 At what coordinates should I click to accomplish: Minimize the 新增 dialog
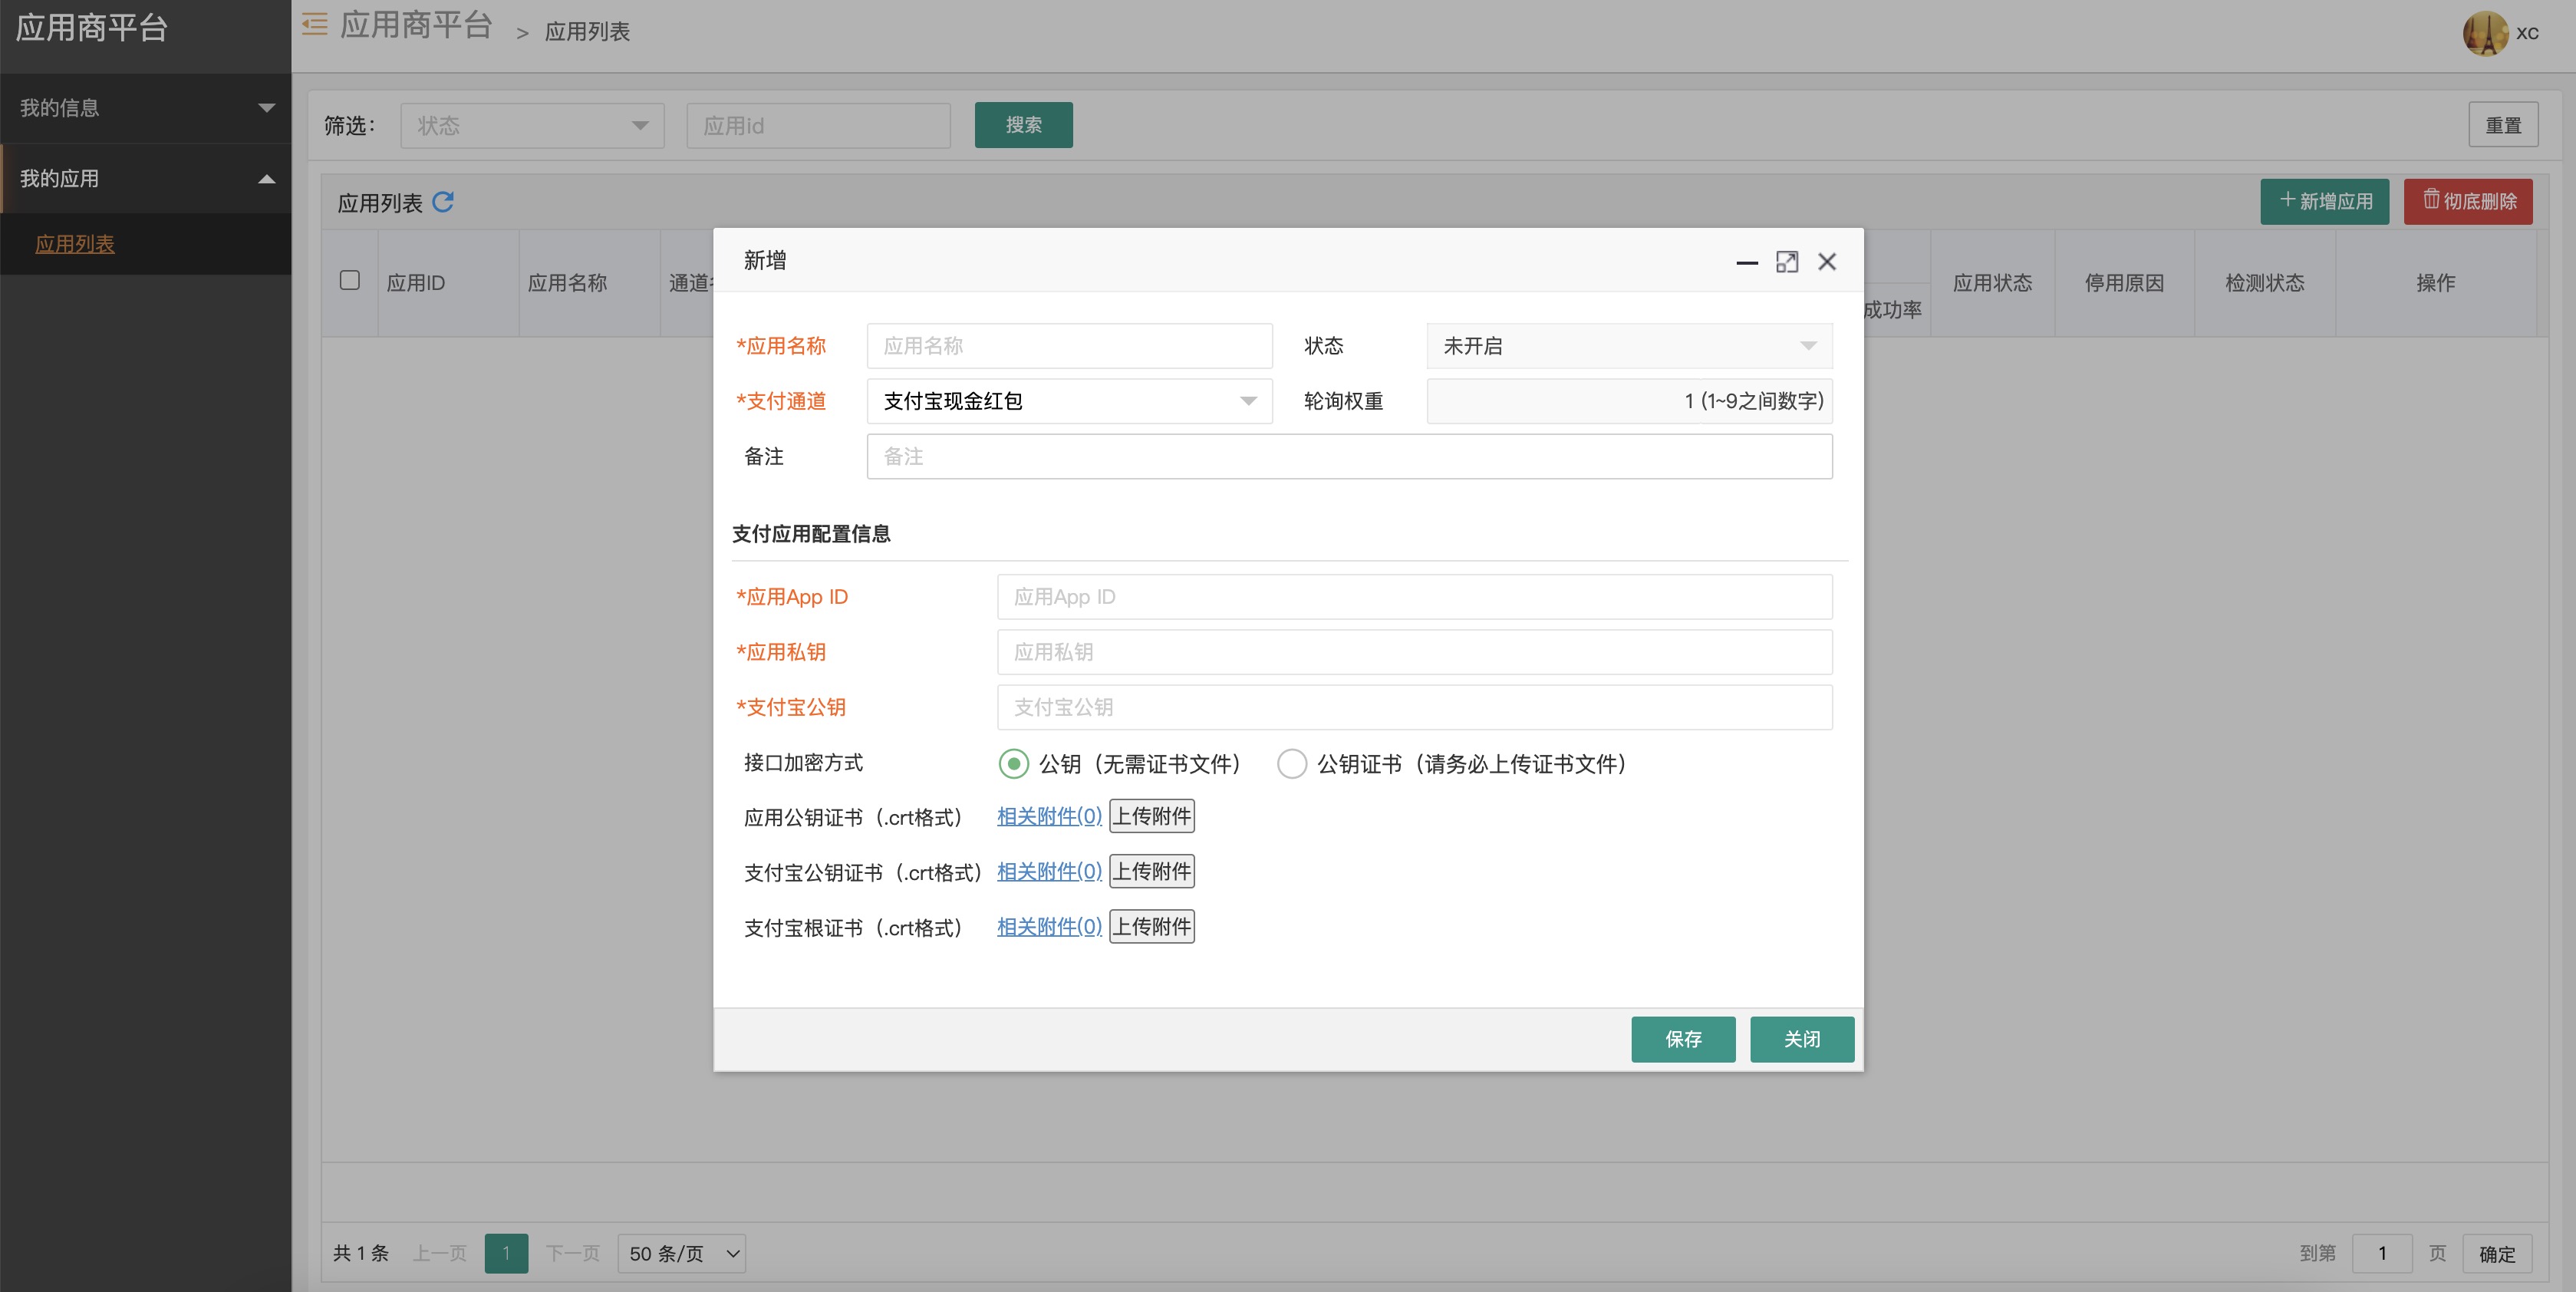pos(1746,262)
